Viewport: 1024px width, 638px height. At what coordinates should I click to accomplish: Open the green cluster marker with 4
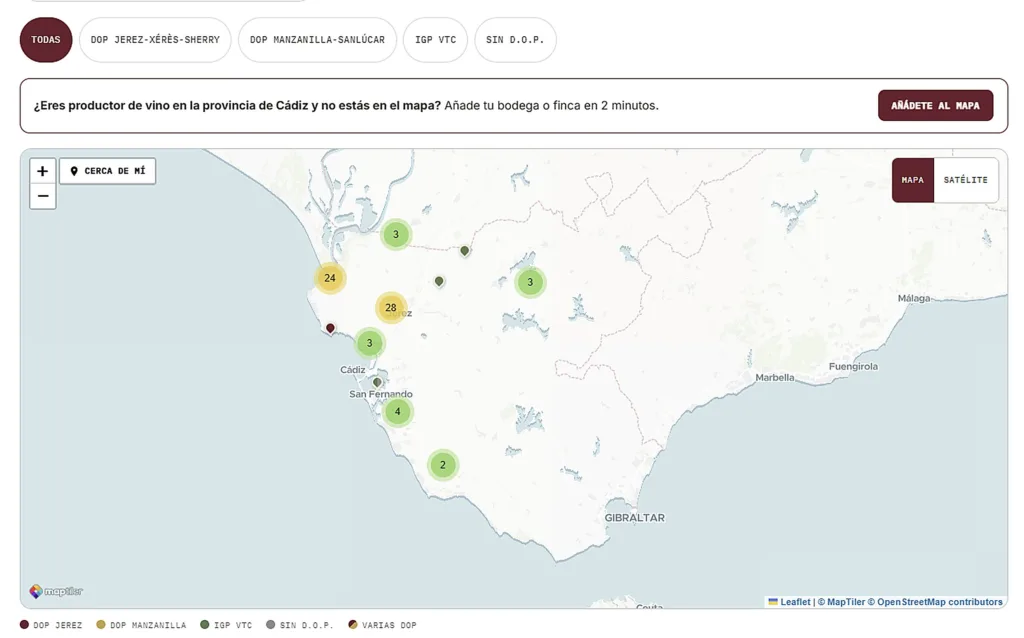click(397, 412)
